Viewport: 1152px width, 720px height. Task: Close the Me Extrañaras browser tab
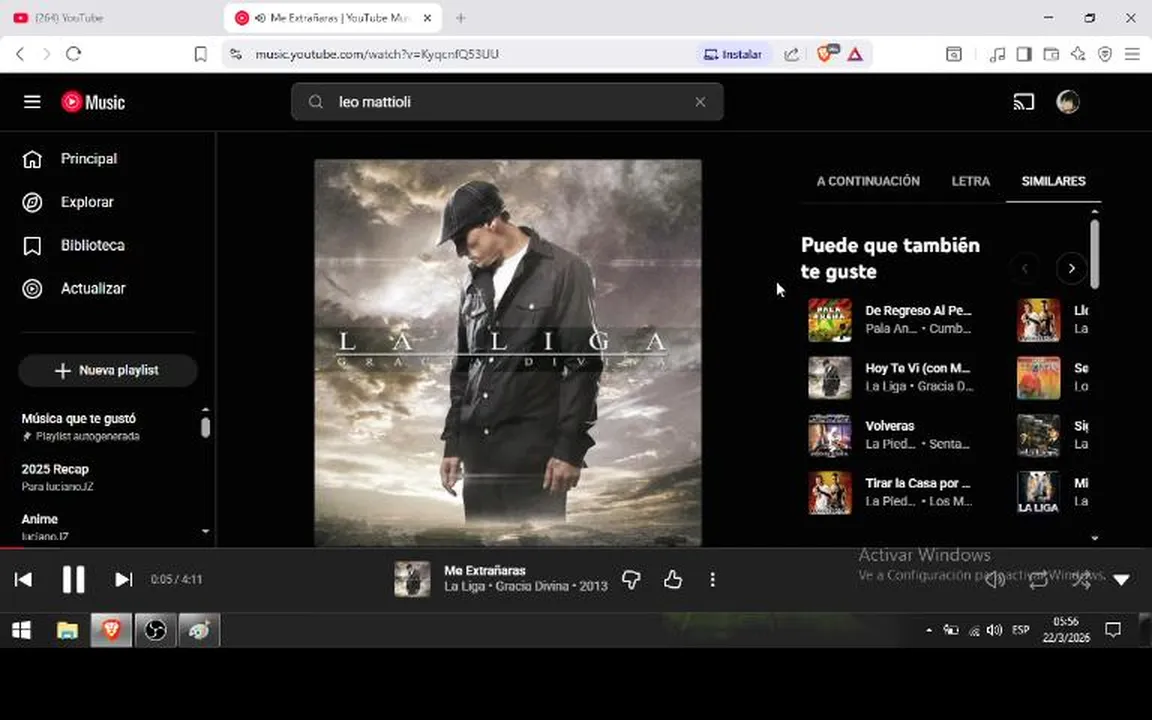click(x=427, y=18)
